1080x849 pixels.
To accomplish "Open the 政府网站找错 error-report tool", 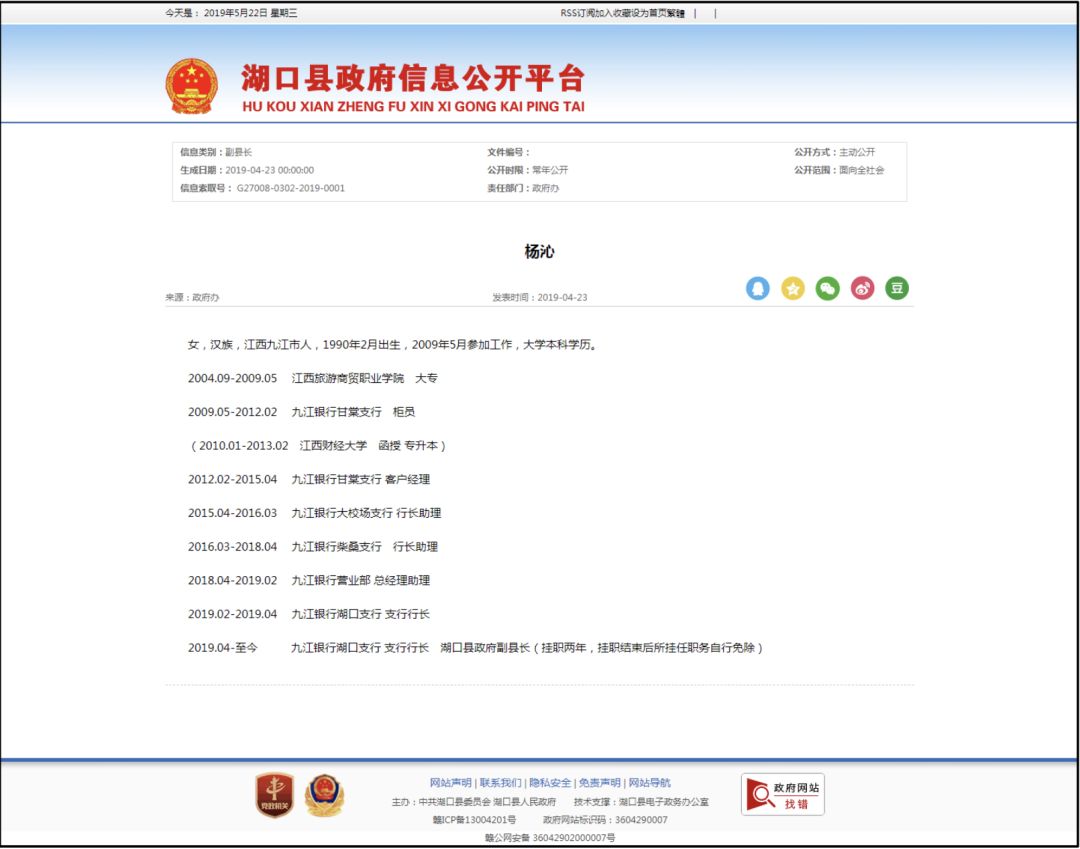I will [x=785, y=793].
